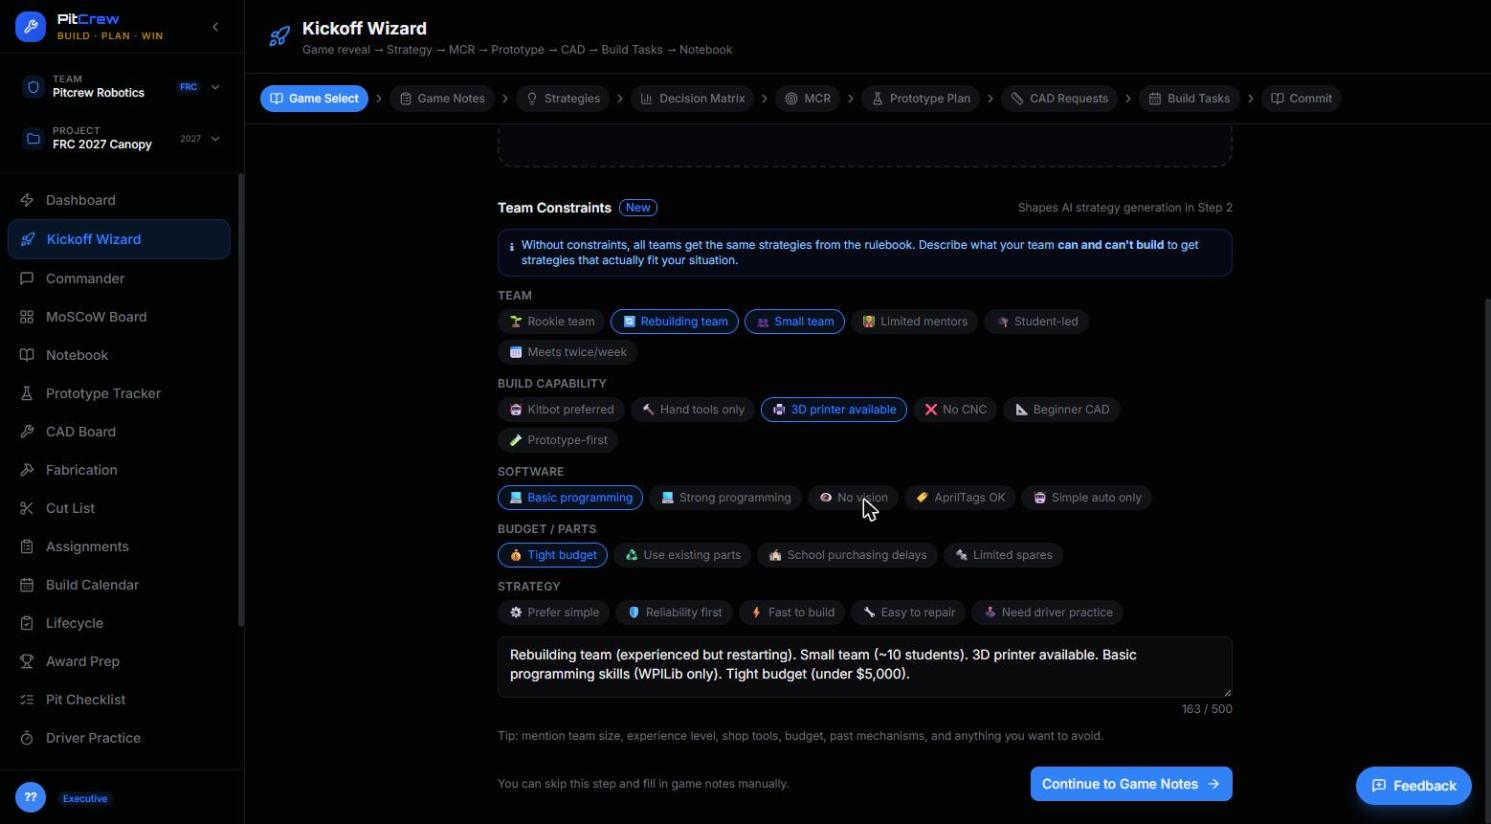Viewport: 1491px width, 824px height.
Task: Click the CAD Board wrench icon
Action: (x=27, y=432)
